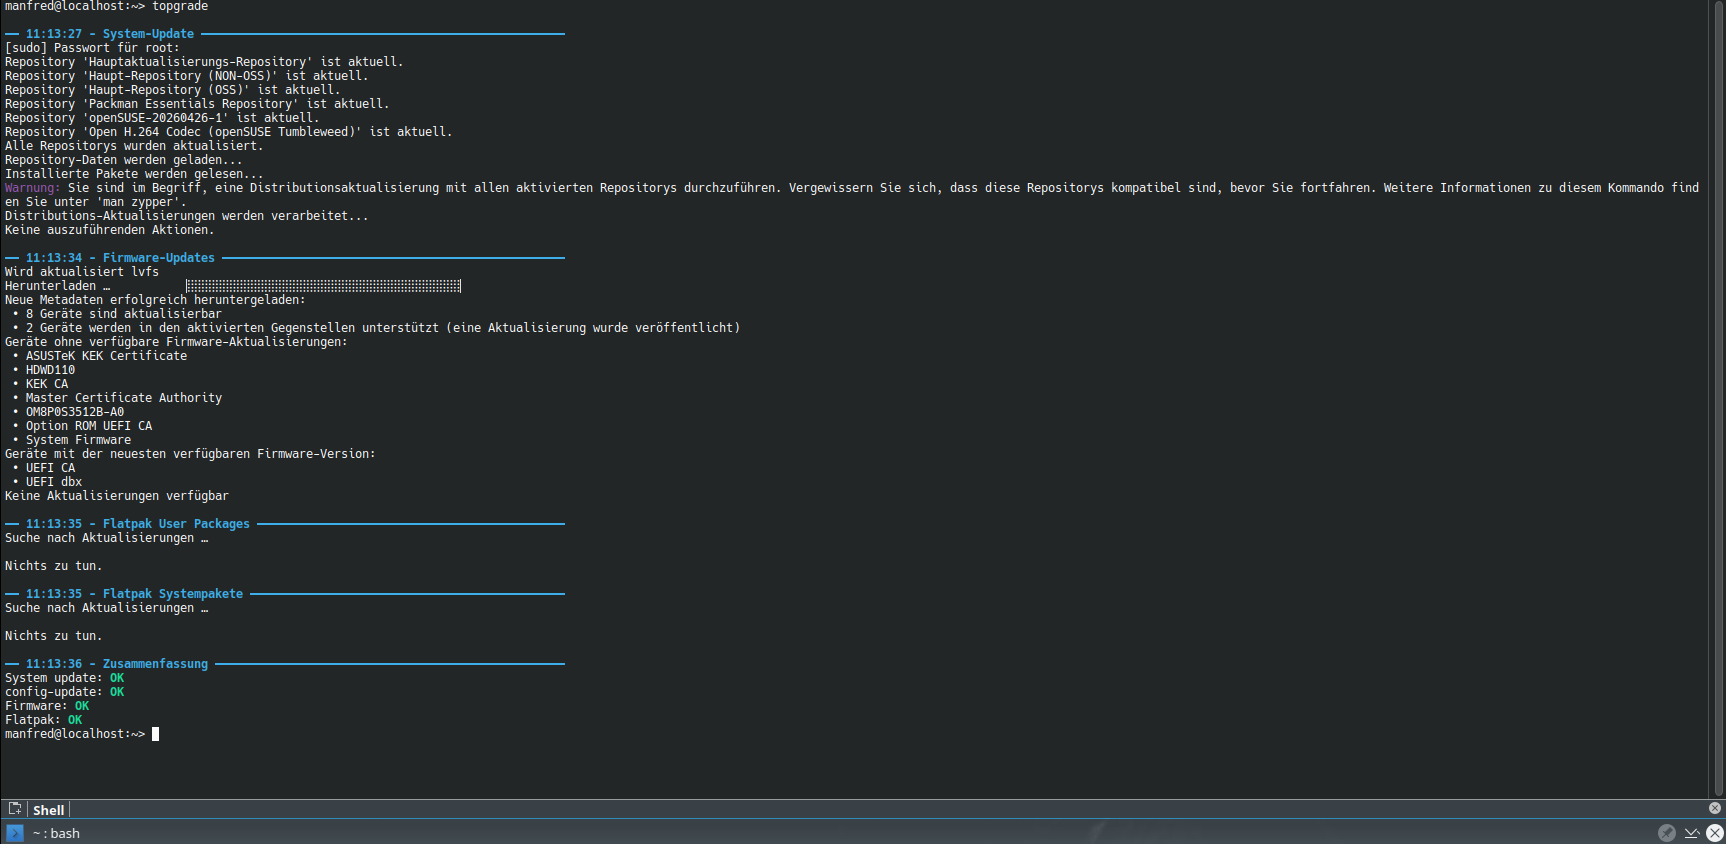
Task: Minimize the terminal with the down-chevron icon
Action: coord(1692,832)
